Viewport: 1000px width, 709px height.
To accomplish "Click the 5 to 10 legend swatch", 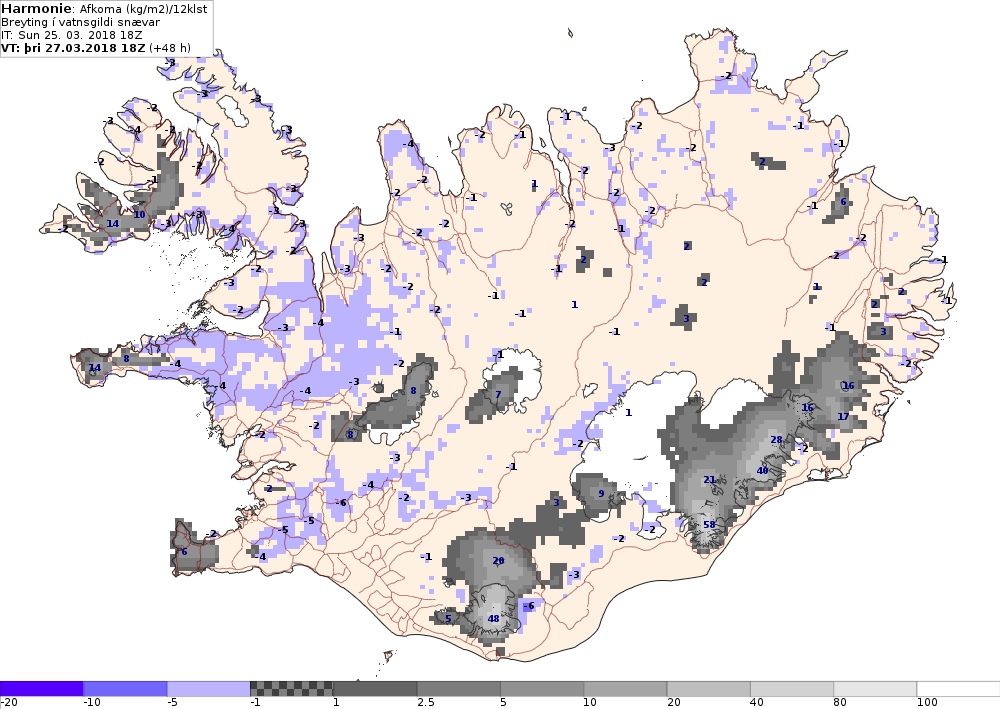I will pyautogui.click(x=542, y=689).
